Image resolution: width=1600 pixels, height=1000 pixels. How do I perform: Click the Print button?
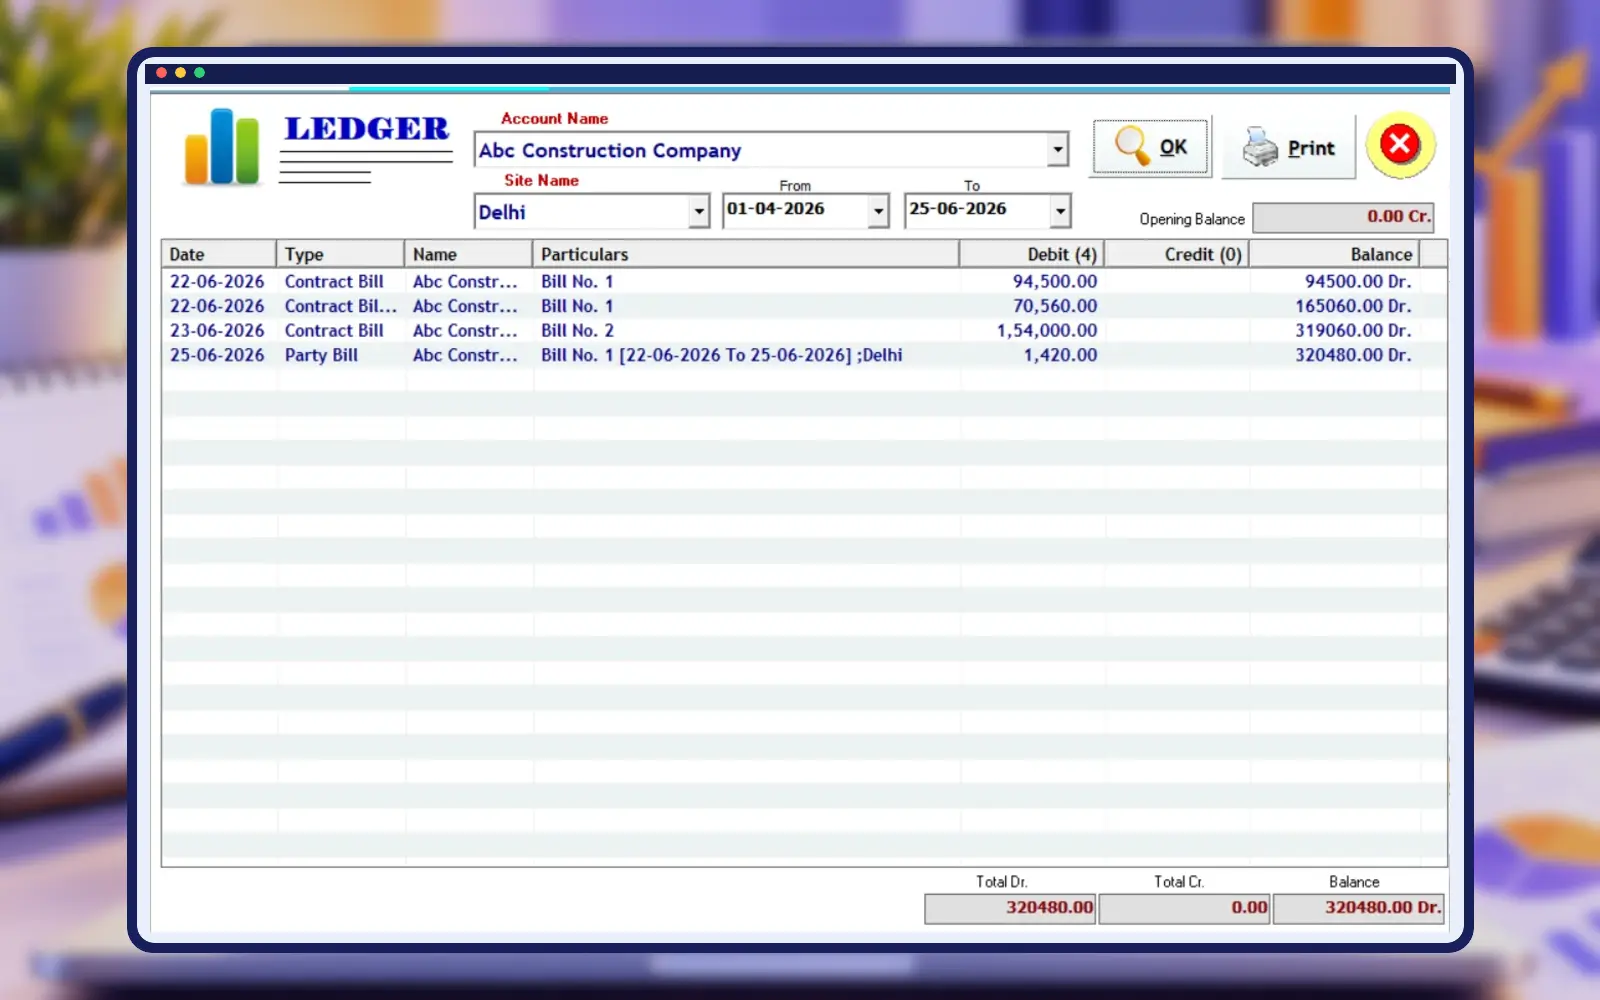click(1288, 147)
